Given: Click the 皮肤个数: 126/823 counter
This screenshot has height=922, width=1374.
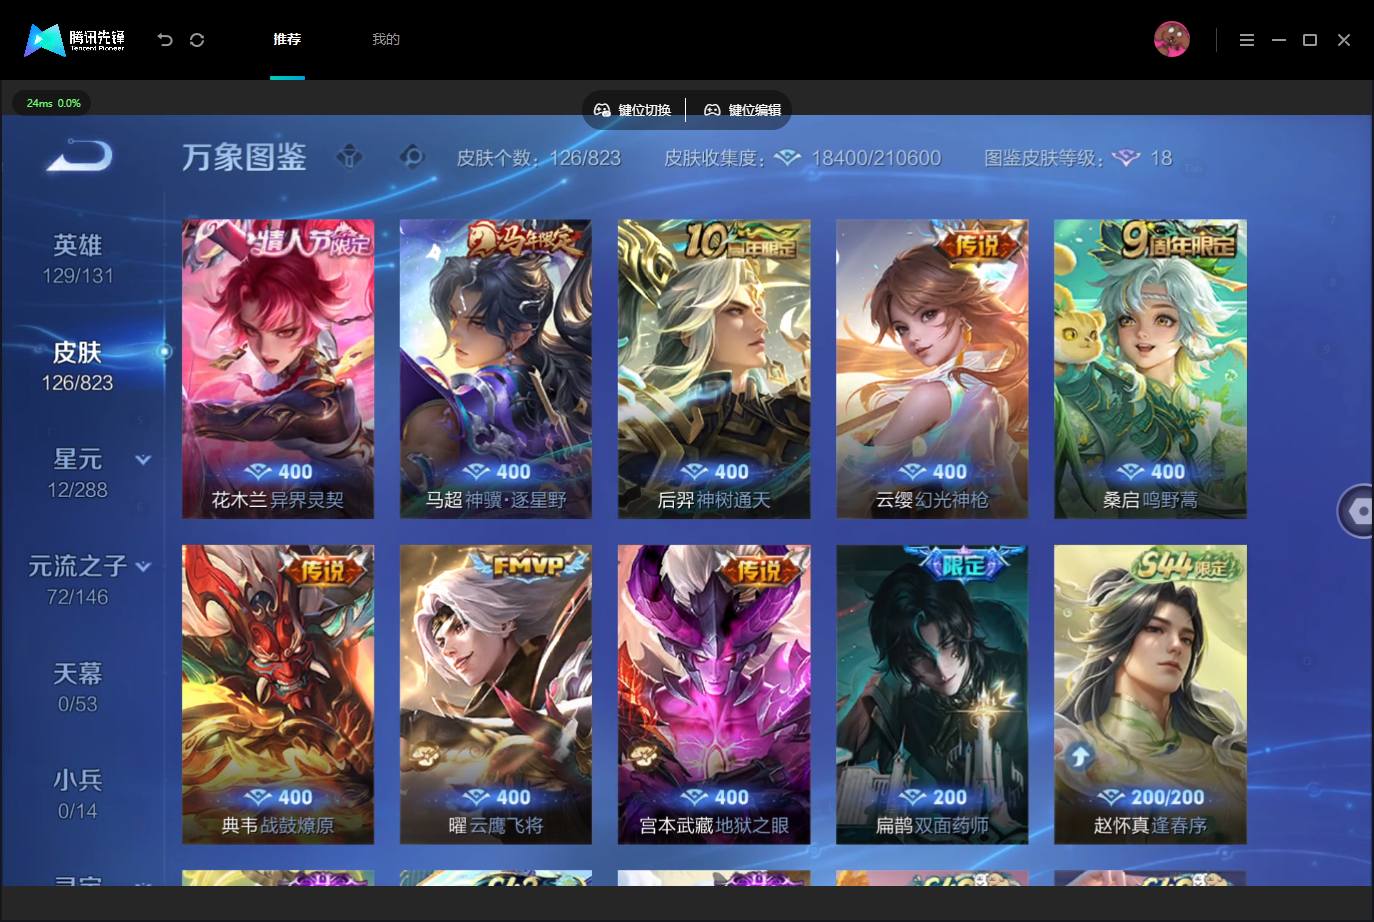Looking at the screenshot, I should [539, 158].
